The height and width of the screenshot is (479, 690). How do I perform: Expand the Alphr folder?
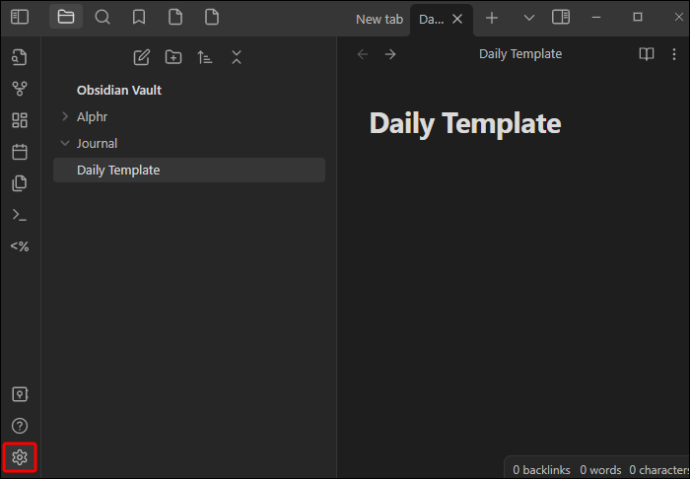click(65, 117)
